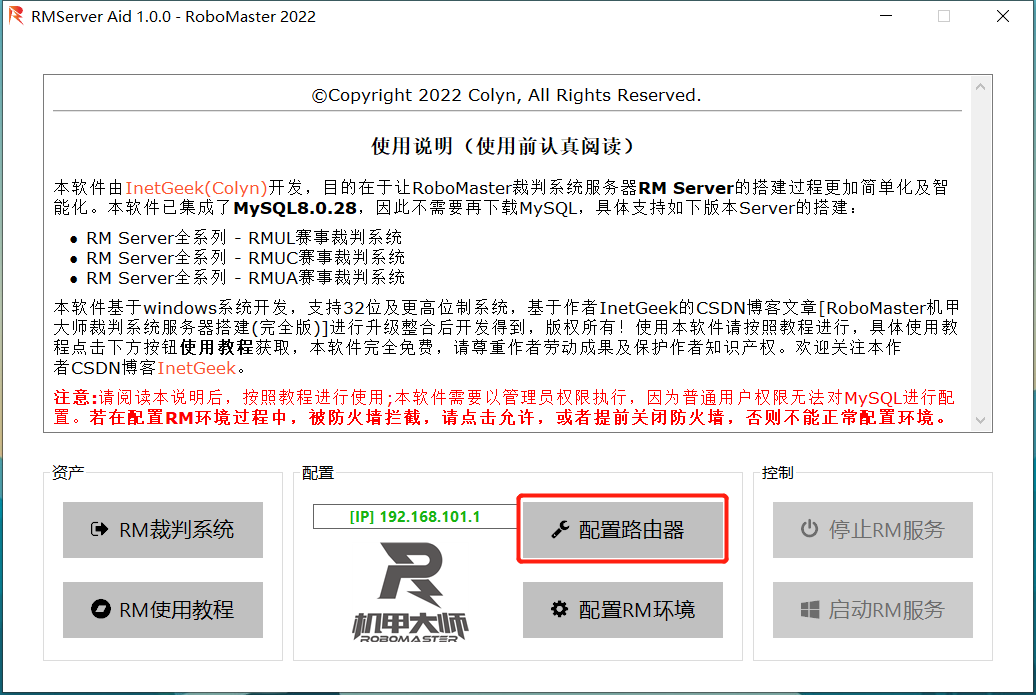Click the MySQL8.0.28 bold text
1036x695 pixels.
(x=295, y=208)
